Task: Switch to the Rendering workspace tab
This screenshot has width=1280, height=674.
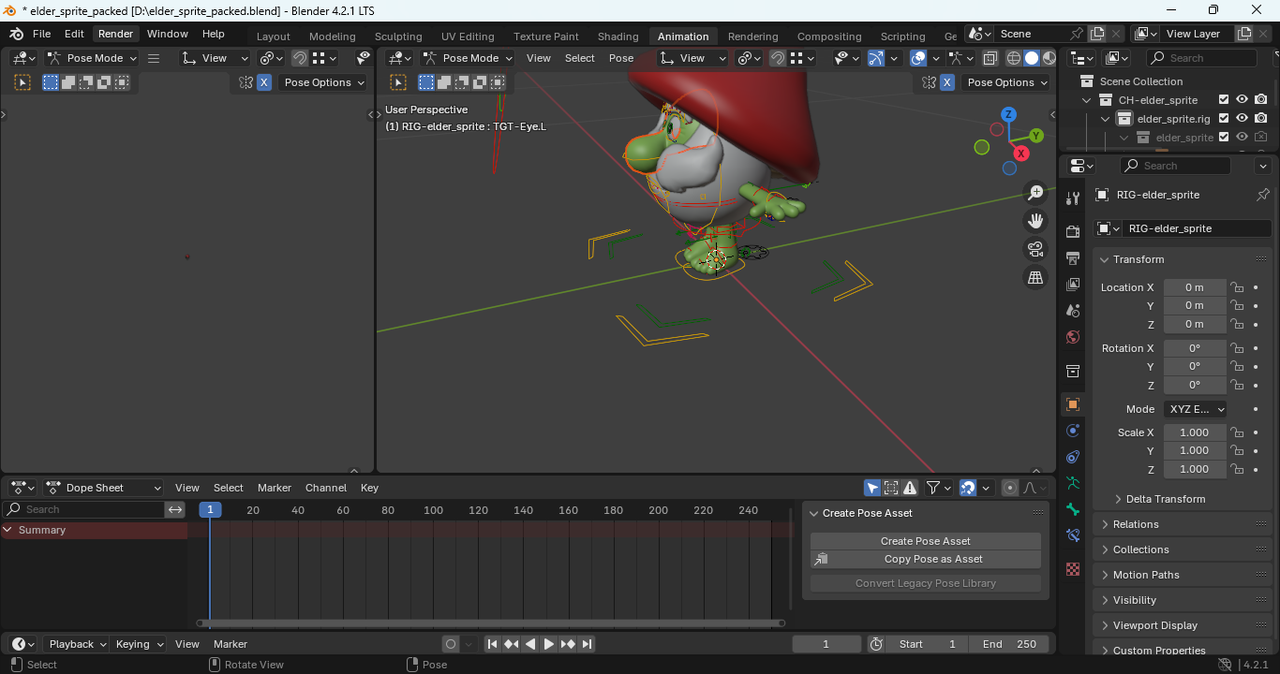Action: coord(752,36)
